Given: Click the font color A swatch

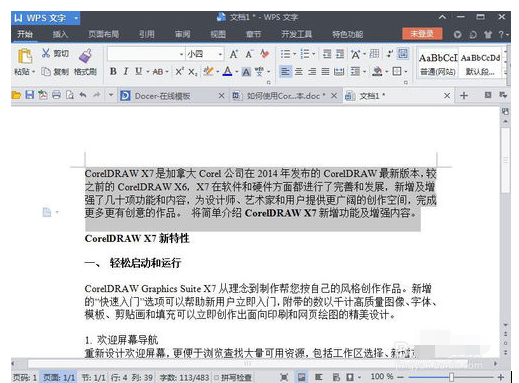Looking at the screenshot, I should coord(227,71).
